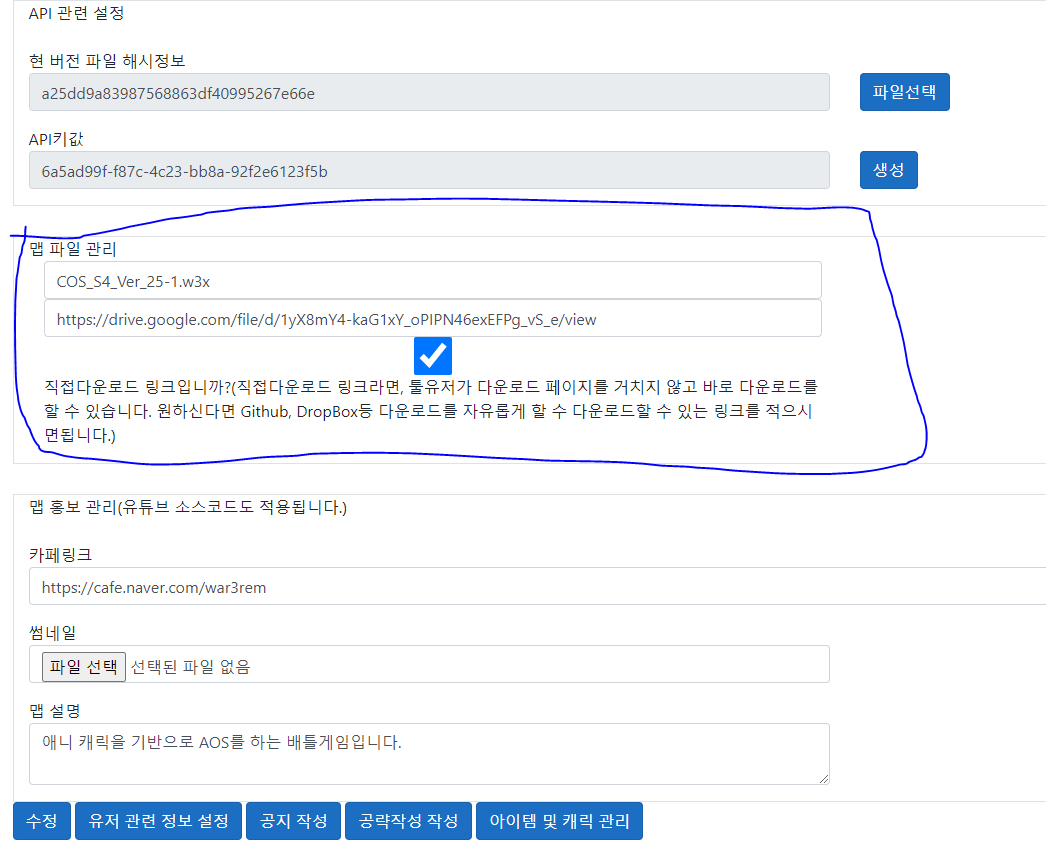Uncheck the direct download link checkbox
Viewport: 1046px width, 852px height.
pos(433,356)
